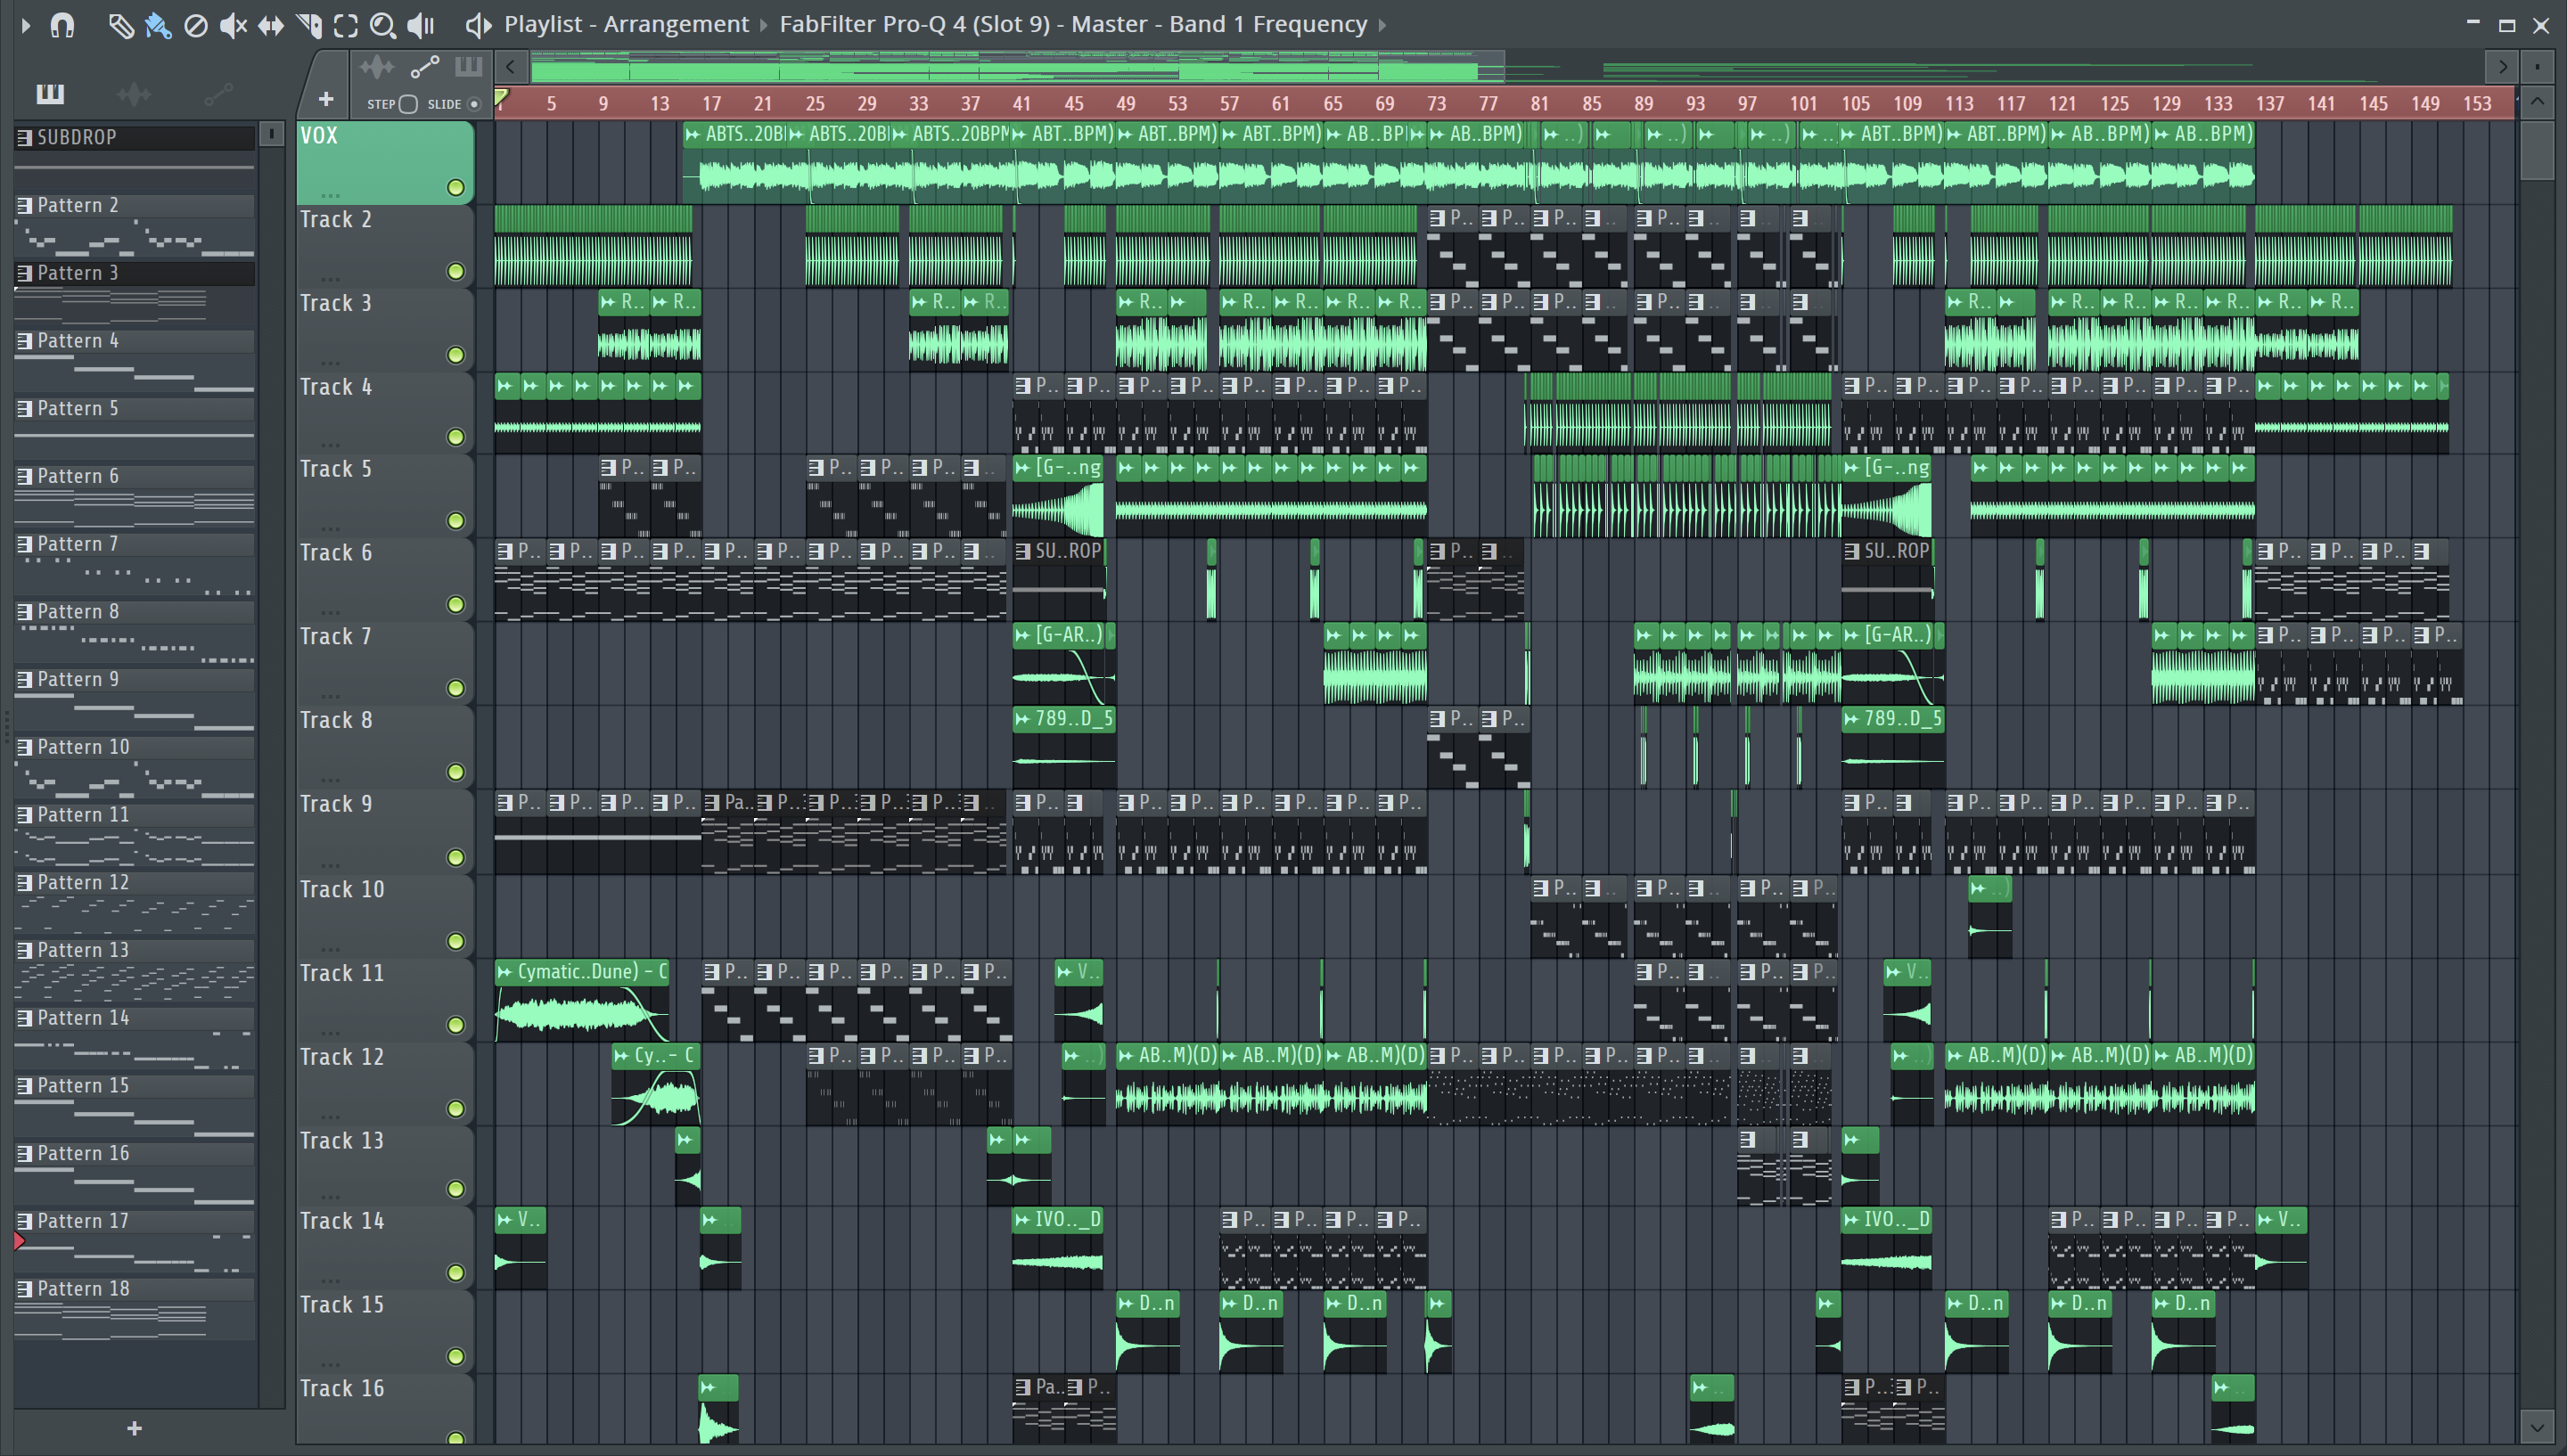The width and height of the screenshot is (2567, 1456).
Task: Mute Track 2 with its green LED
Action: [x=456, y=271]
